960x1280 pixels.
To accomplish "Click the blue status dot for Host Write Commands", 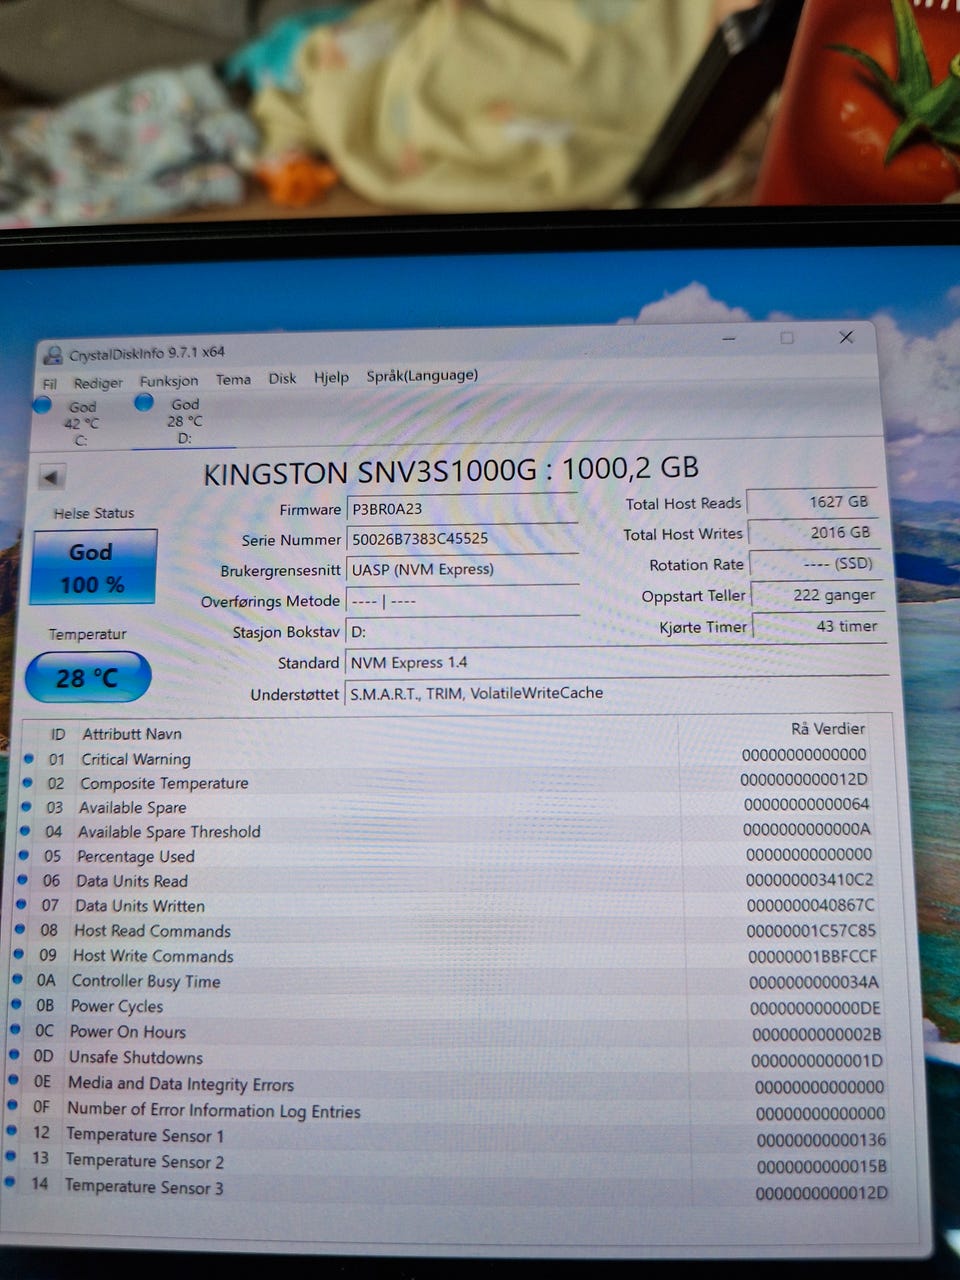I will point(19,954).
